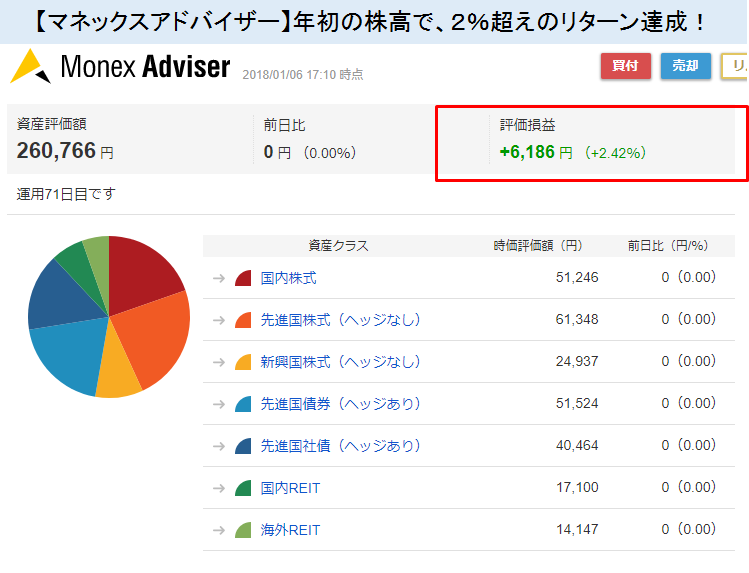The height and width of the screenshot is (573, 749).
Task: Expand the 国内REIT row arrow
Action: click(x=219, y=488)
